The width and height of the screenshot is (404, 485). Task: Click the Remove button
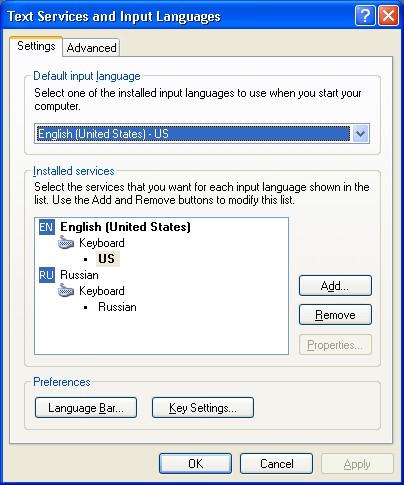pos(335,315)
